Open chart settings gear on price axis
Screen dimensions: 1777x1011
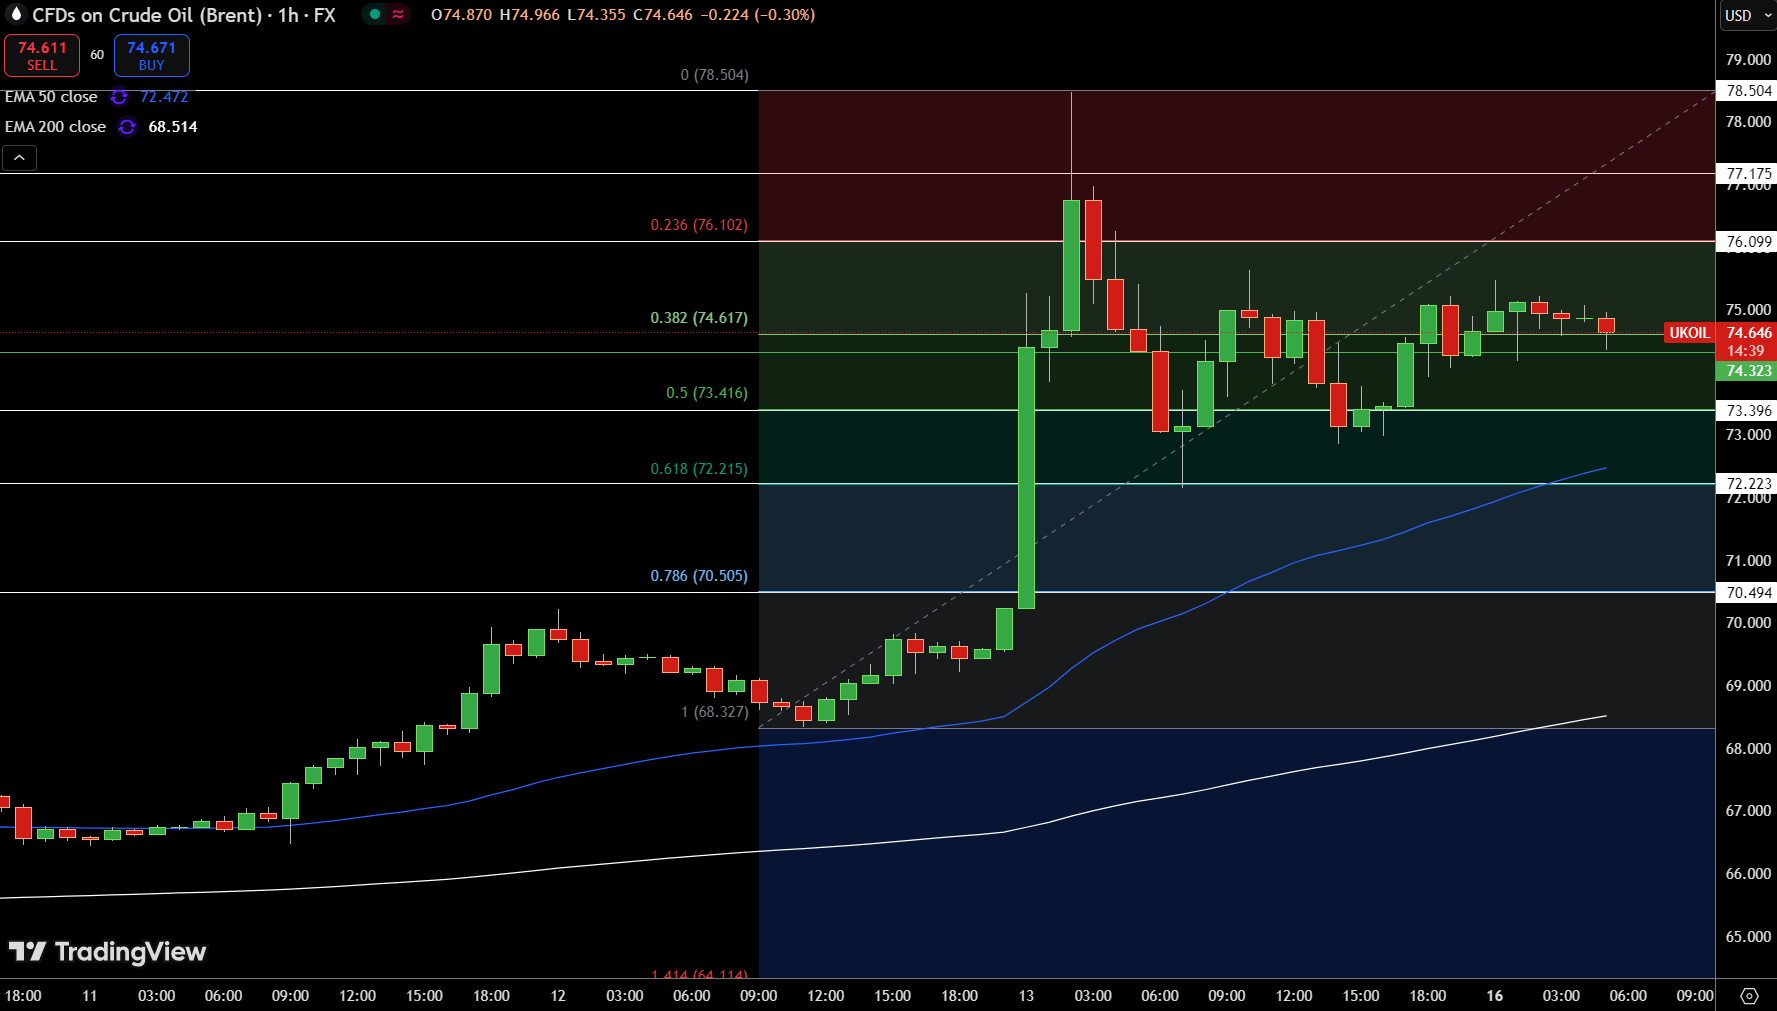(x=1749, y=996)
